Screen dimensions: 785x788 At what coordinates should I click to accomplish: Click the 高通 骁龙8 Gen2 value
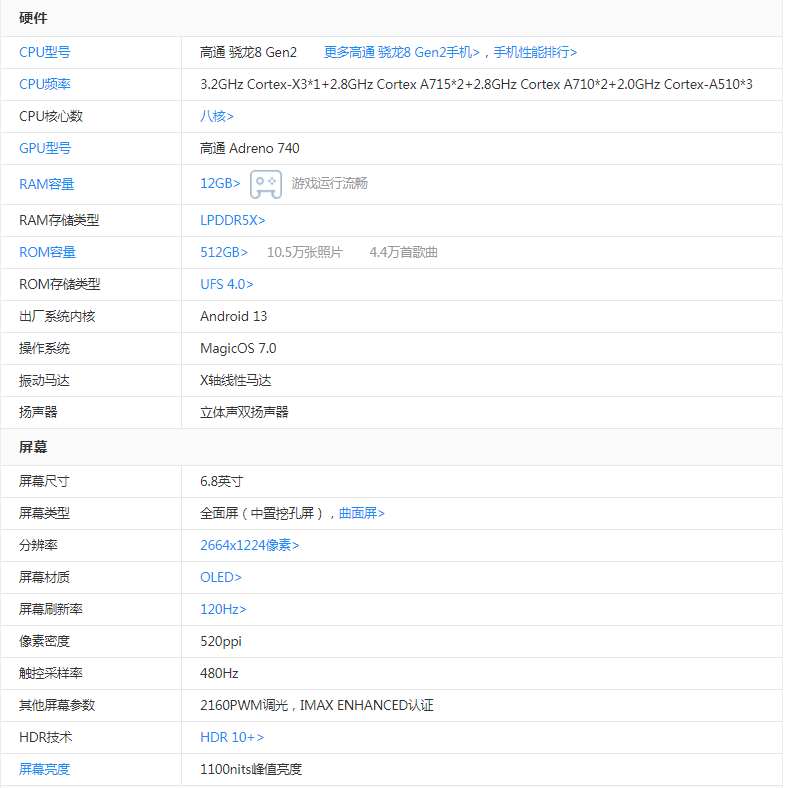[x=248, y=52]
